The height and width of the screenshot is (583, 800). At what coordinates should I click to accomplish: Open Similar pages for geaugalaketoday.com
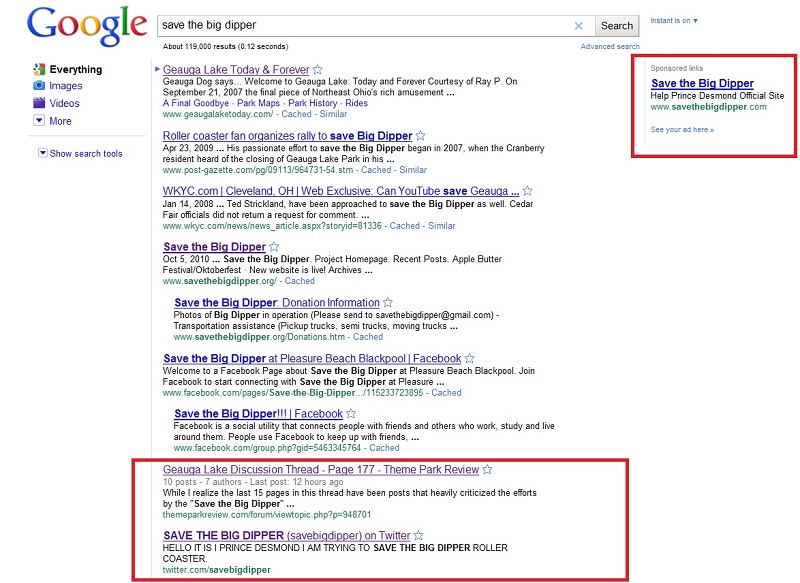coord(333,114)
